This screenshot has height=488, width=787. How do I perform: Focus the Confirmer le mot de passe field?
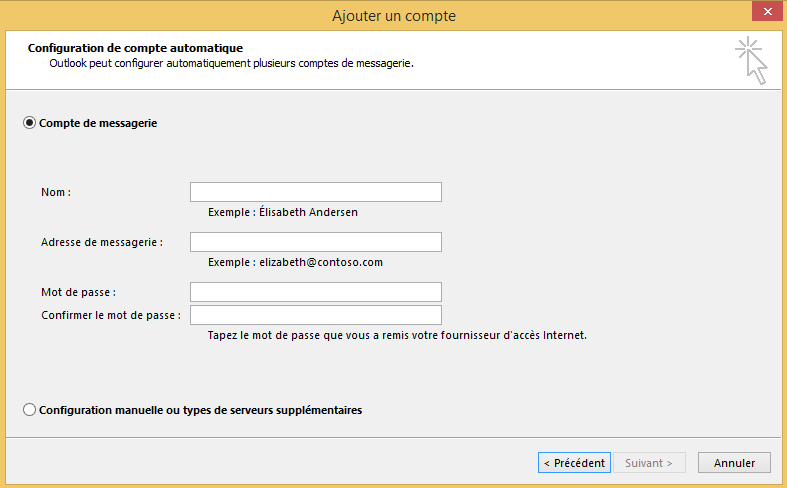coord(315,315)
